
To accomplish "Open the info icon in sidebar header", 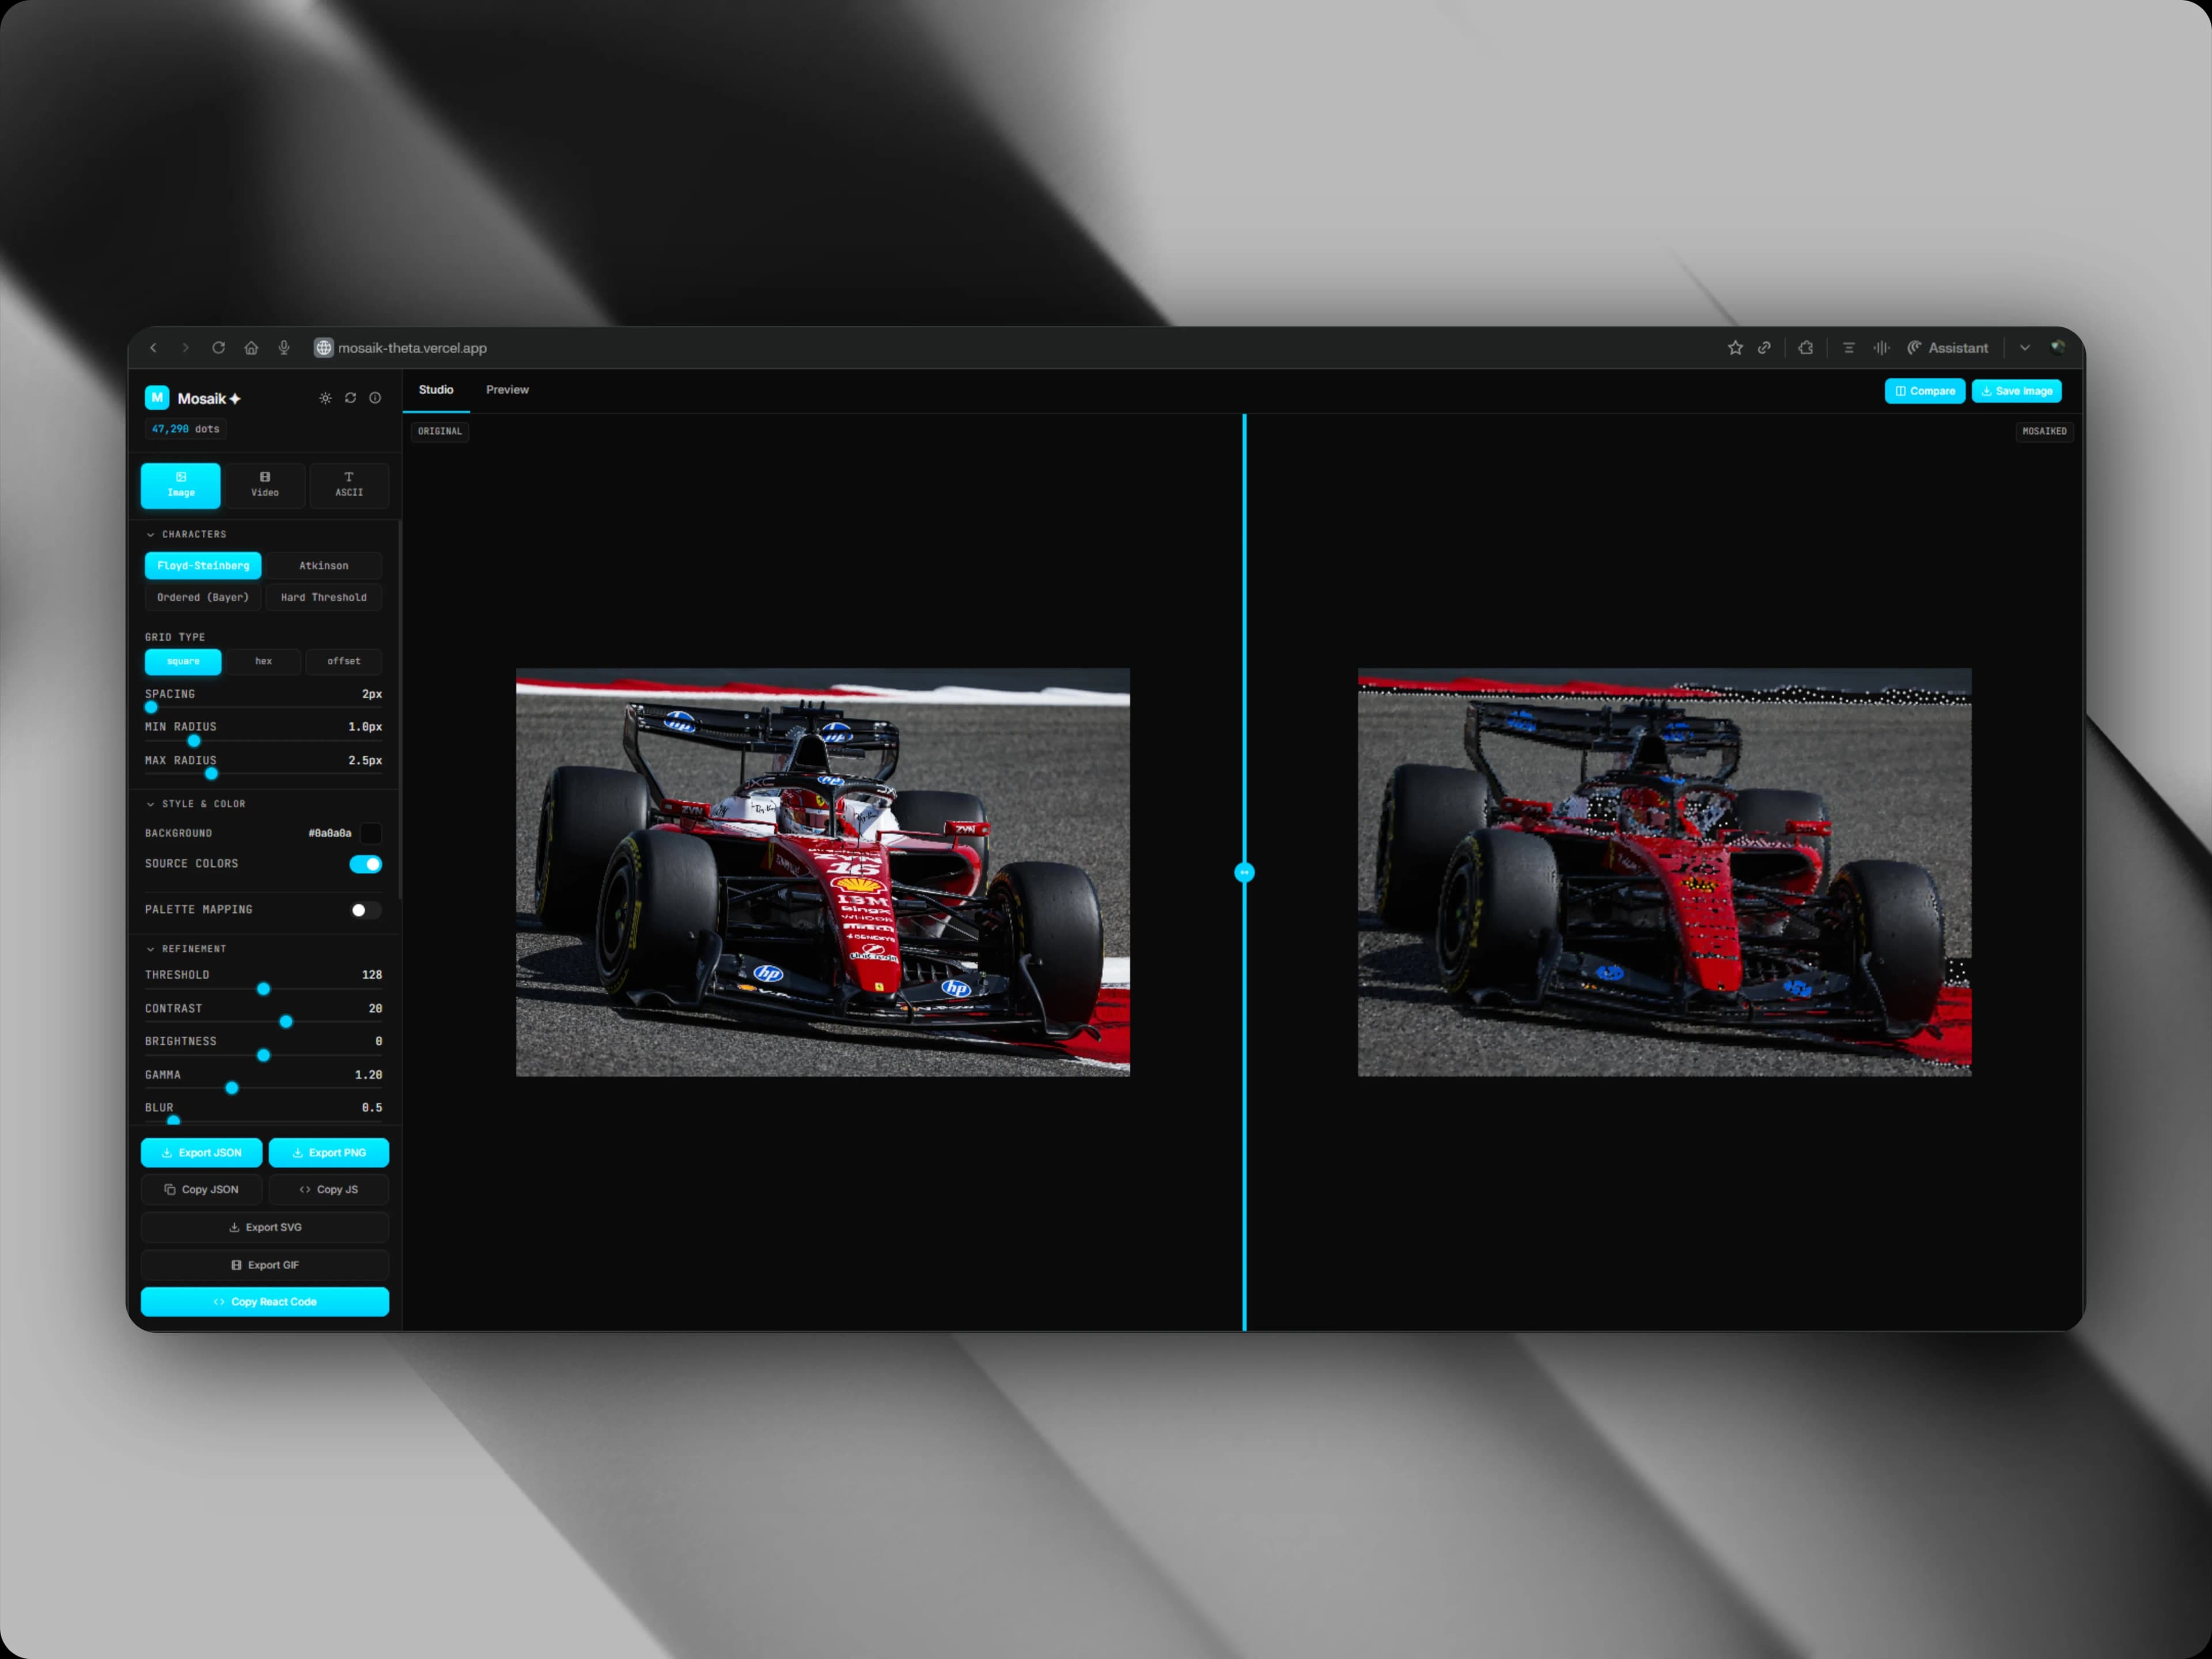I will pyautogui.click(x=375, y=398).
